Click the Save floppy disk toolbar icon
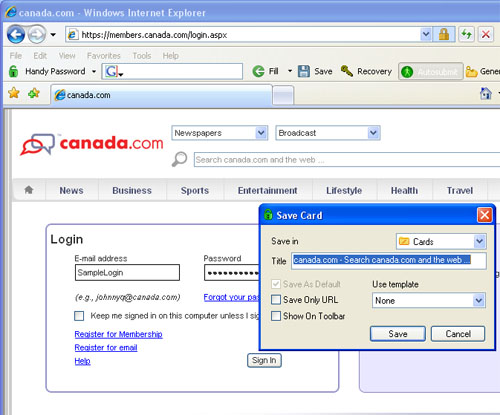This screenshot has height=415, width=500. click(304, 71)
